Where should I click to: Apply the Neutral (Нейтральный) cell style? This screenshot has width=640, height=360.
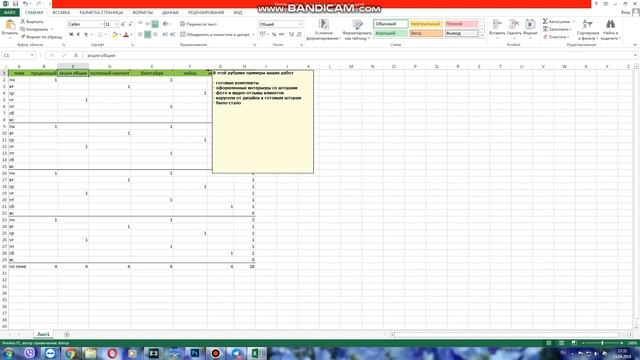click(x=426, y=24)
